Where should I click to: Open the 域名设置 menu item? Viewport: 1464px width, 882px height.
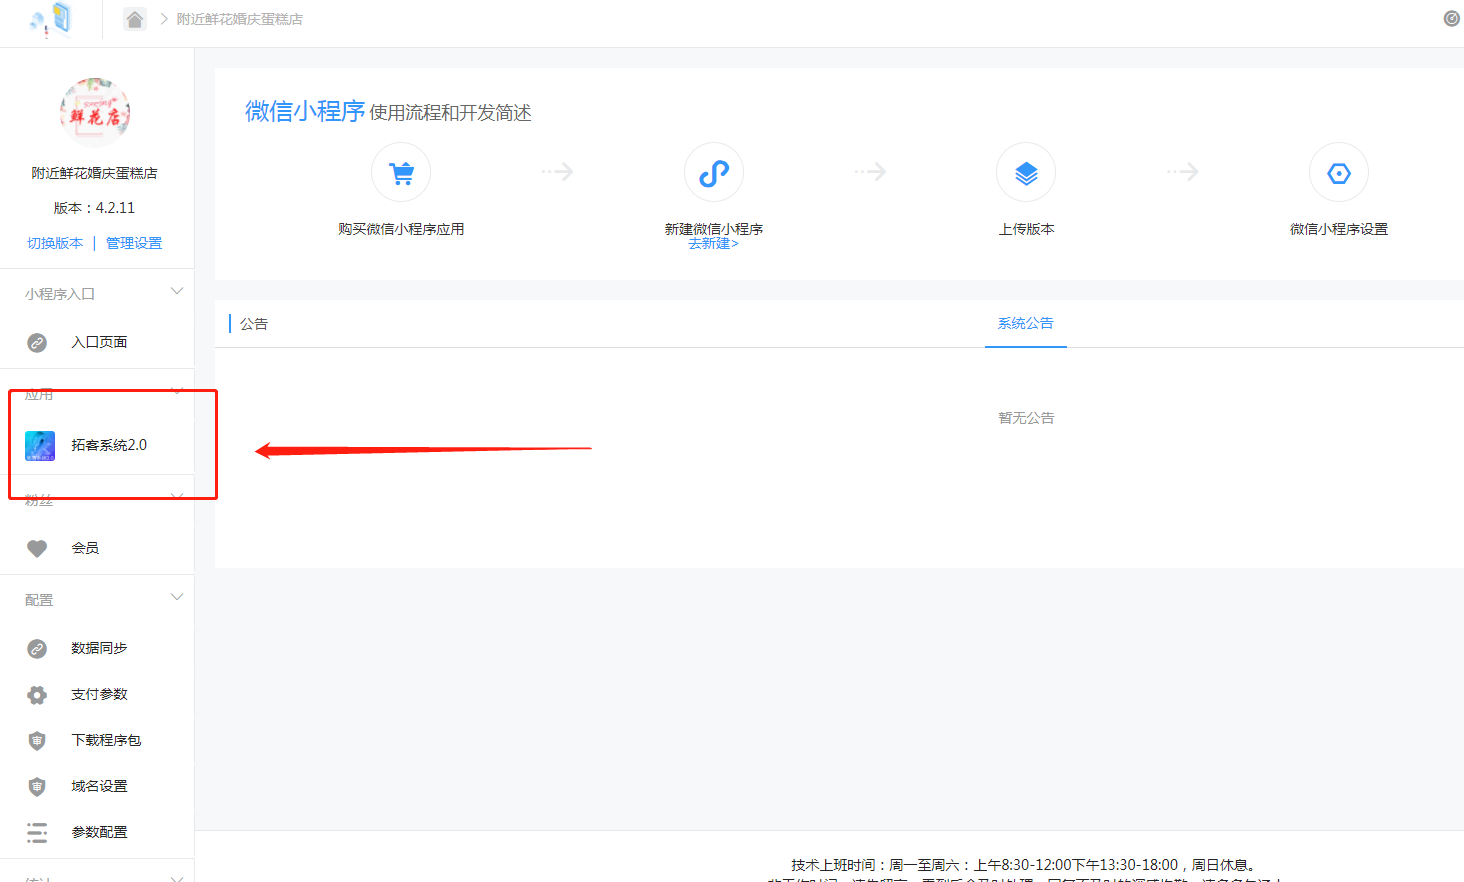[x=97, y=786]
